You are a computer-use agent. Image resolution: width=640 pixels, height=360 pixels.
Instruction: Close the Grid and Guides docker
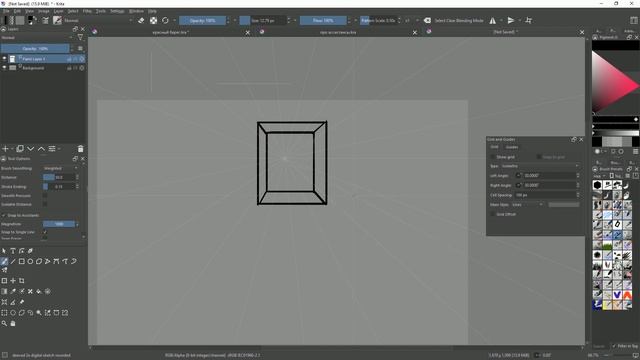(x=581, y=140)
